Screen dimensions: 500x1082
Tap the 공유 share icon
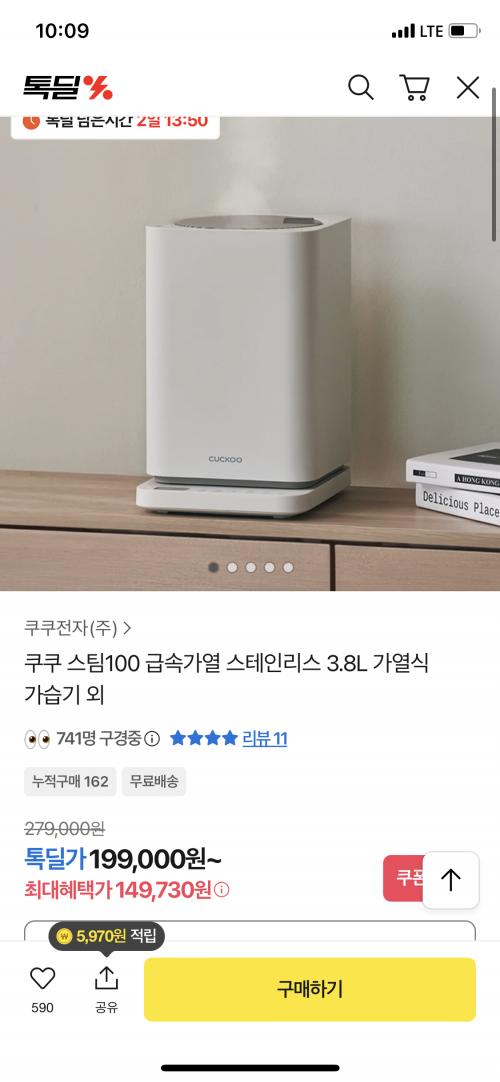point(106,978)
